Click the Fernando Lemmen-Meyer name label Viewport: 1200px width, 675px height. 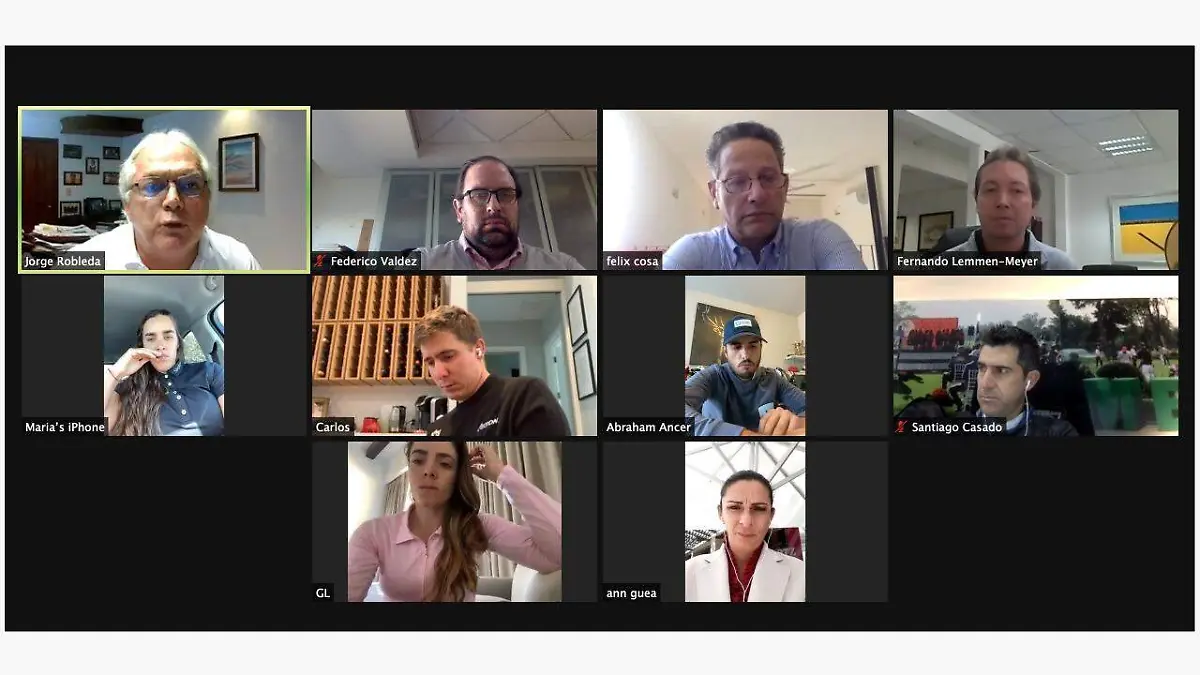pyautogui.click(x=968, y=261)
